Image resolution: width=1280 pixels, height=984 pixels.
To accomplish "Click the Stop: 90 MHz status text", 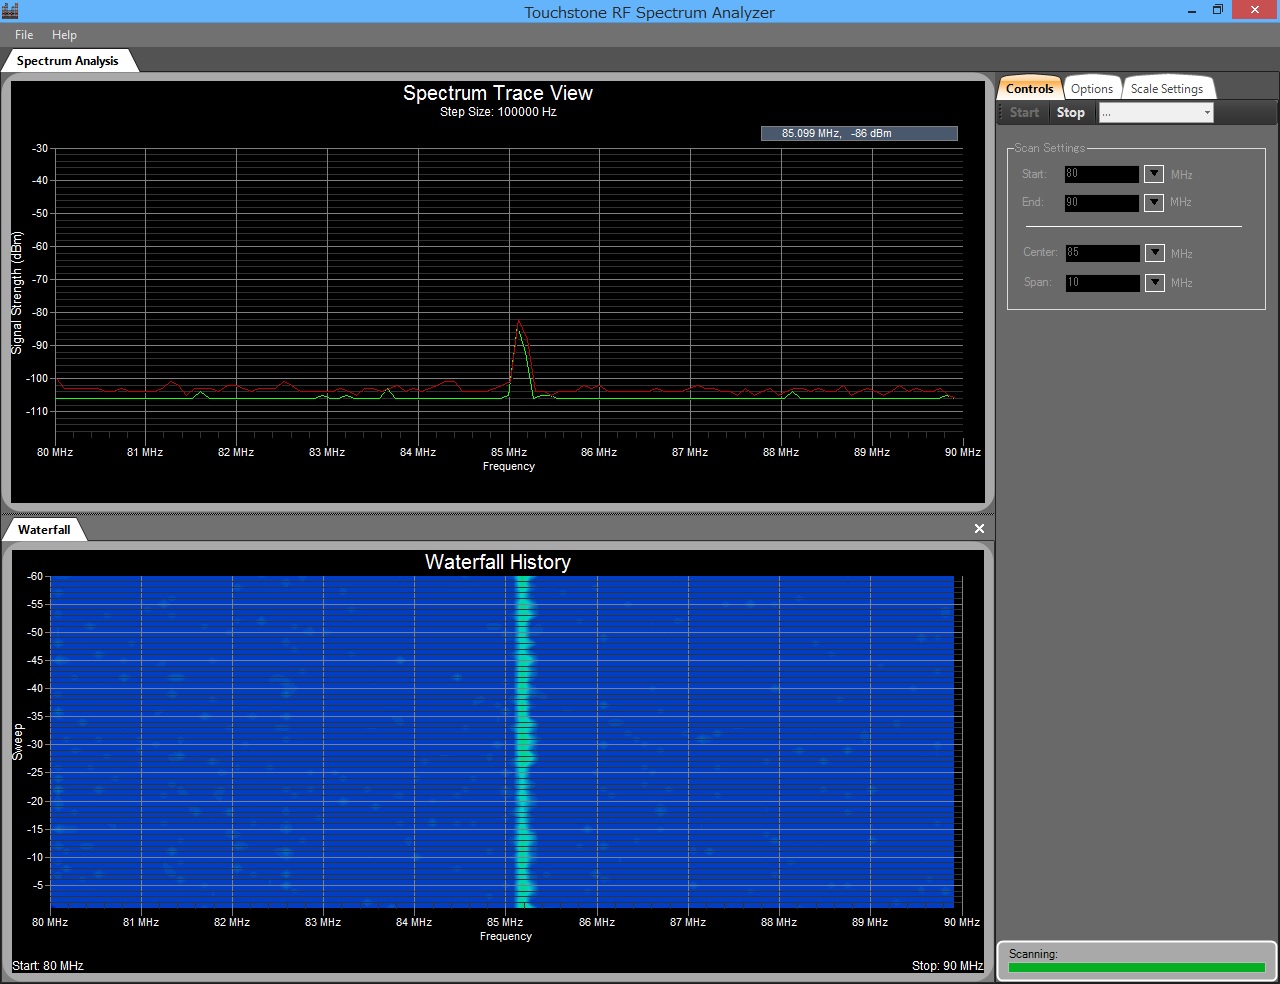I will point(947,966).
